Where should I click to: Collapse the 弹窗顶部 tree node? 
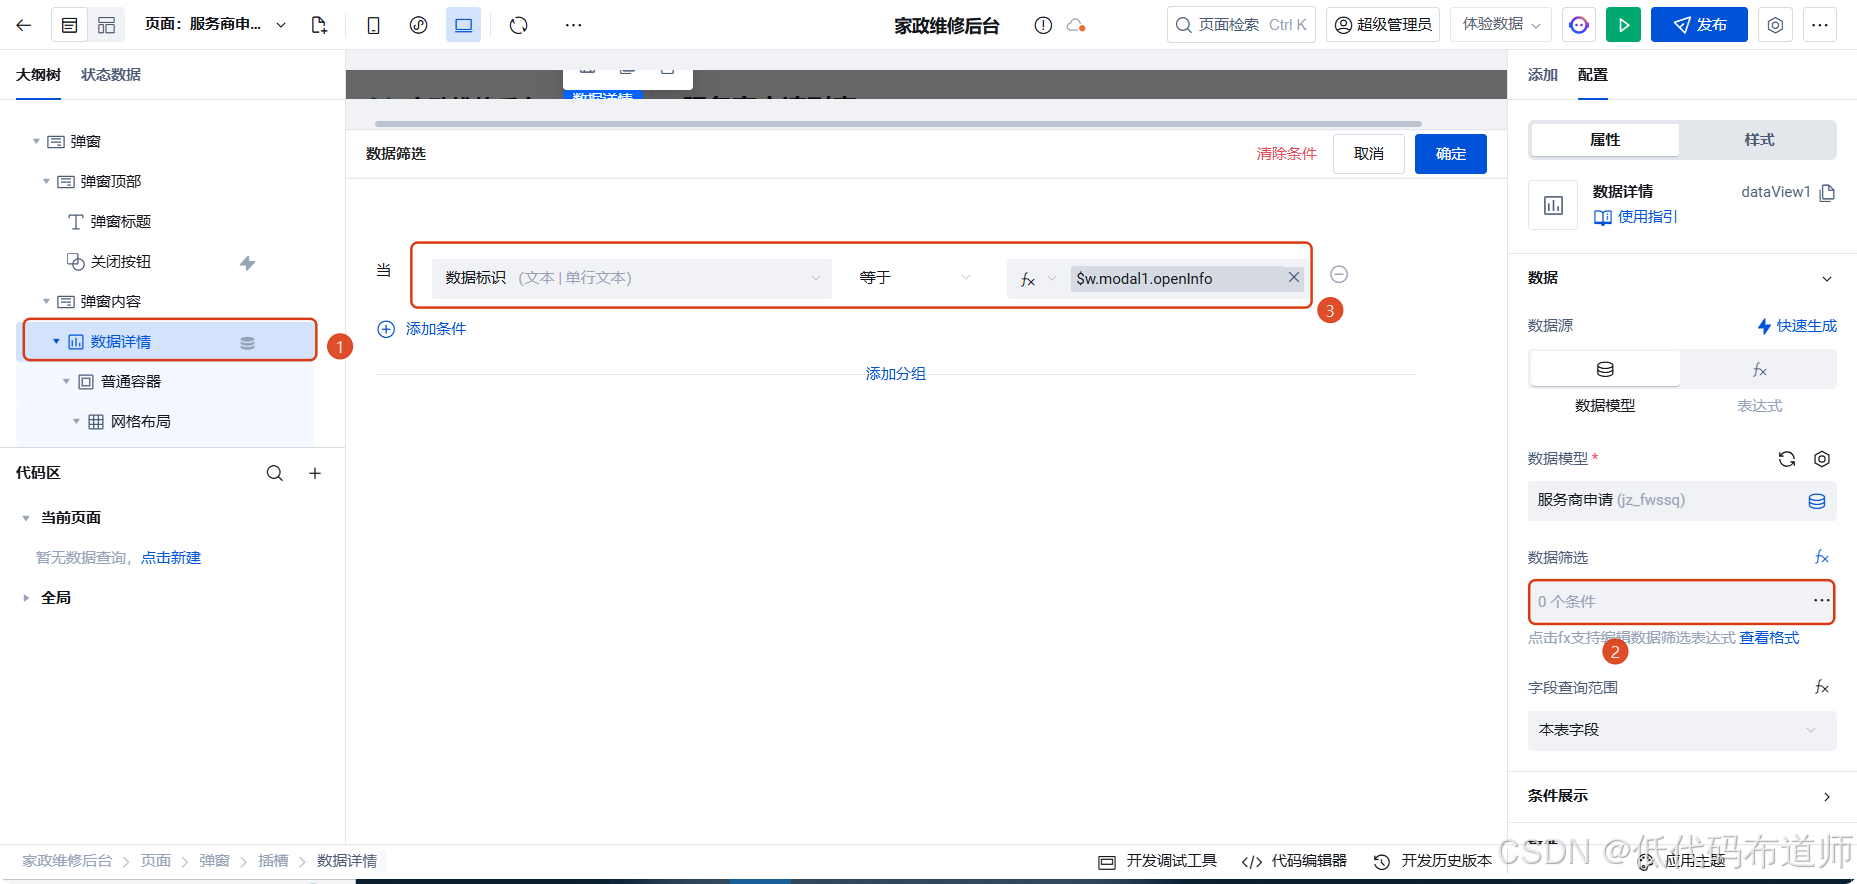46,182
